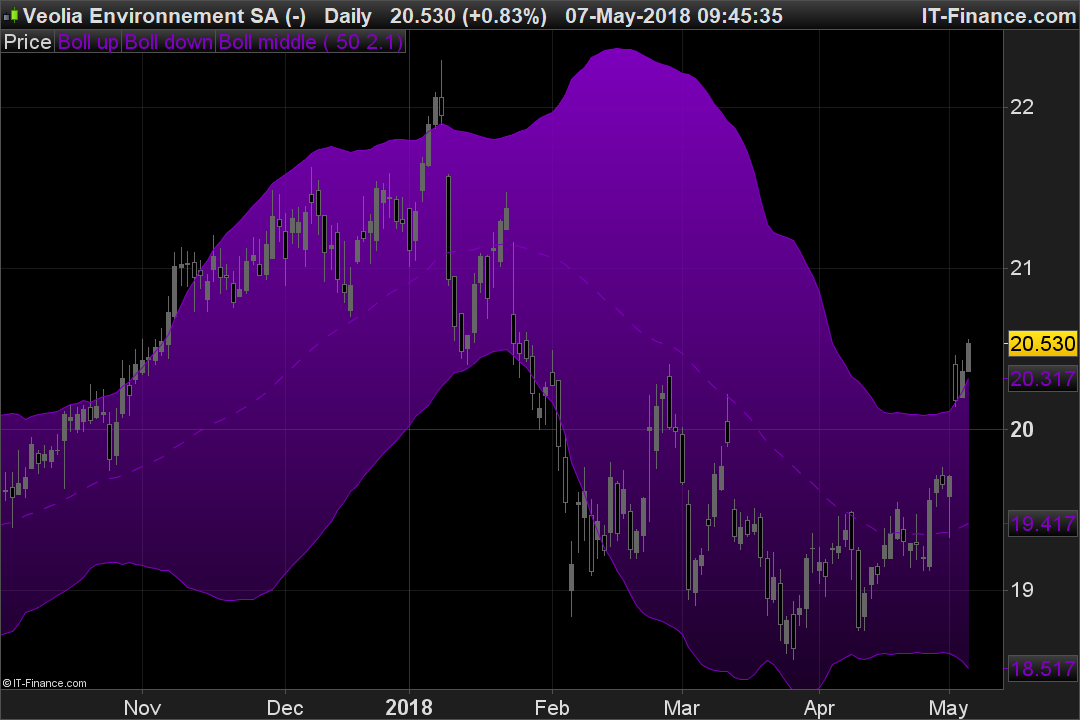This screenshot has height=720, width=1080.
Task: Click the Veolia Environnement SA (-) title
Action: point(165,15)
